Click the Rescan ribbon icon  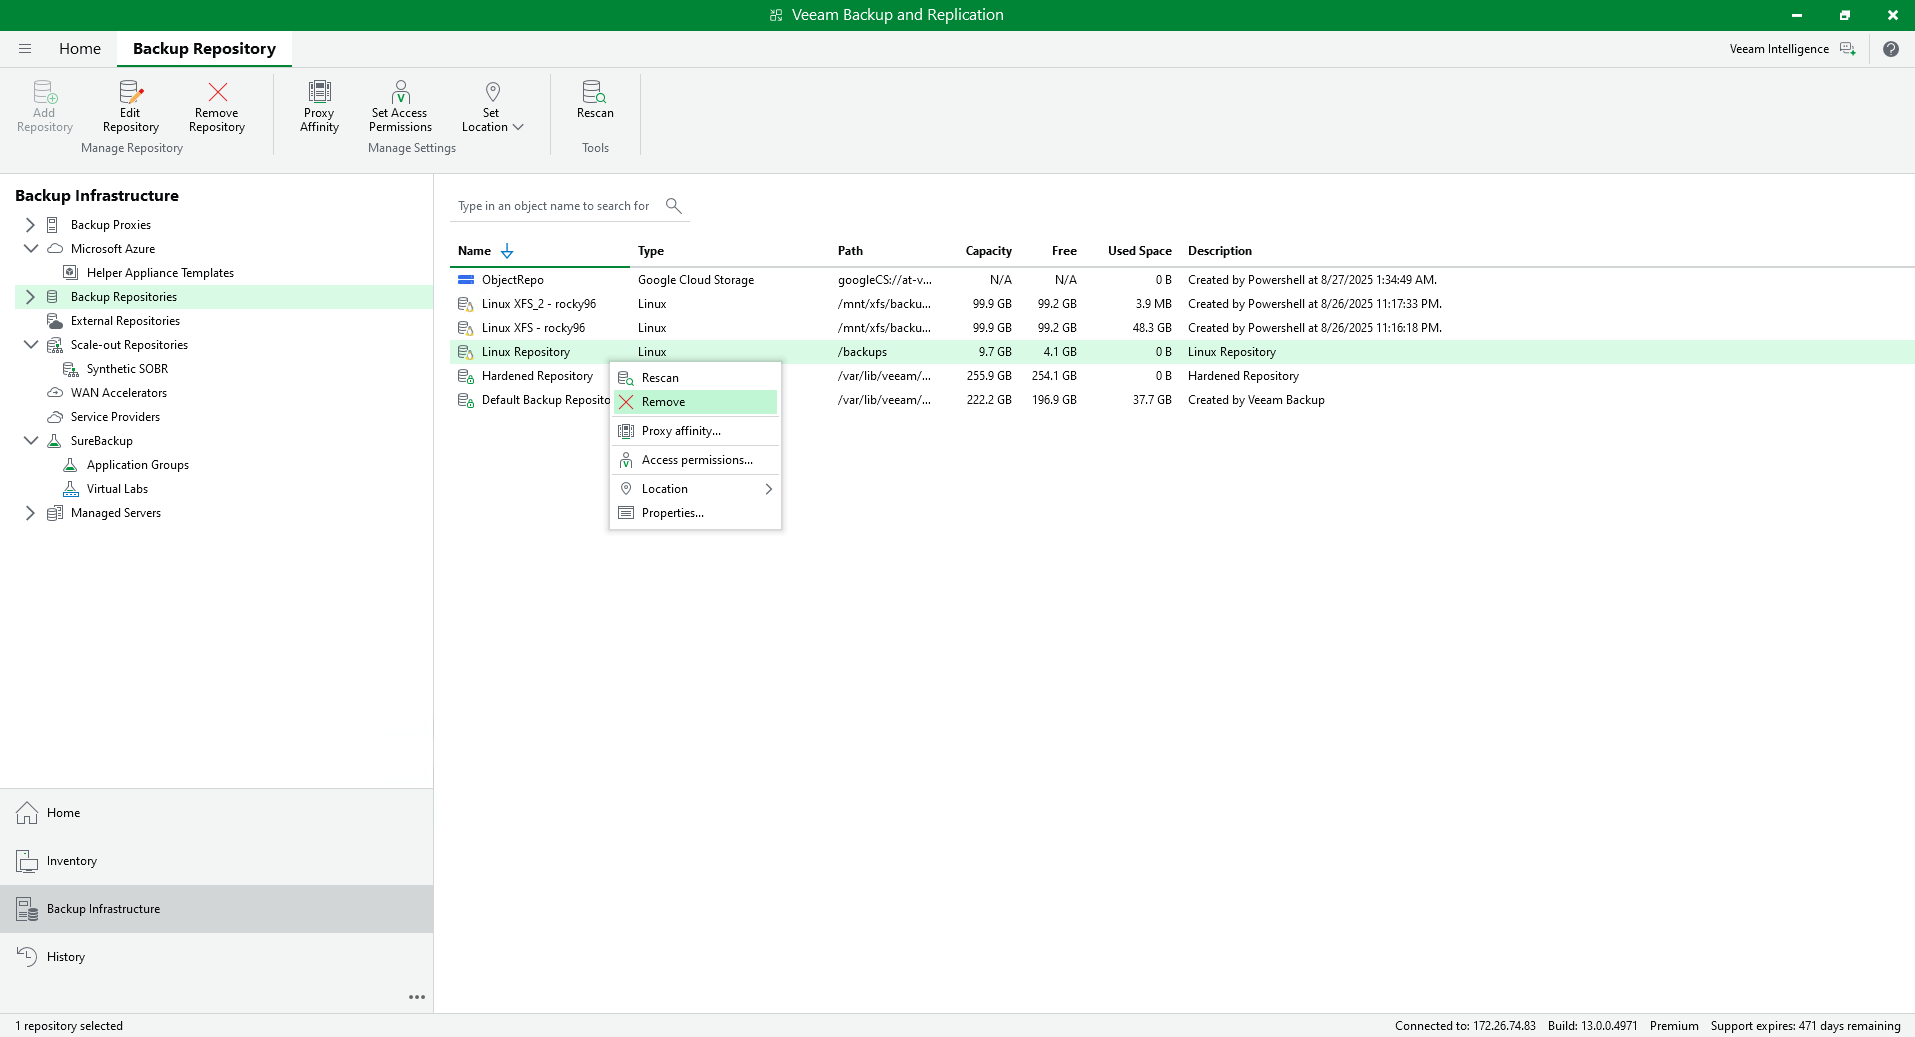pyautogui.click(x=595, y=92)
